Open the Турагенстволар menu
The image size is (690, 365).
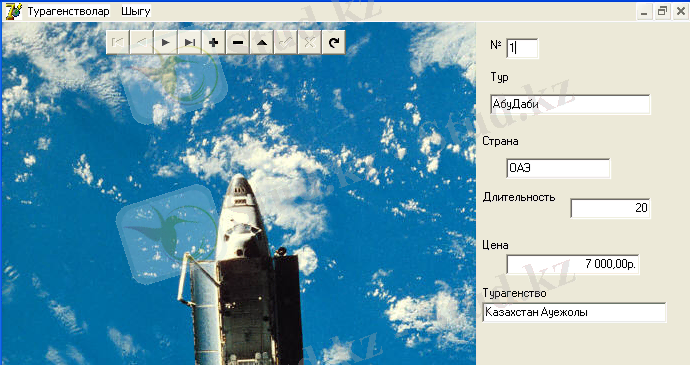(x=68, y=11)
